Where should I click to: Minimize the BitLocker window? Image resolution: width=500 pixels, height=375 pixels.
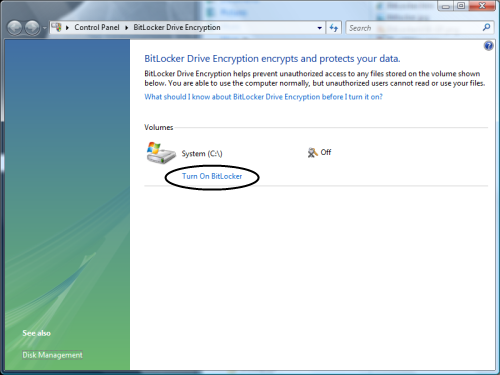point(446,6)
